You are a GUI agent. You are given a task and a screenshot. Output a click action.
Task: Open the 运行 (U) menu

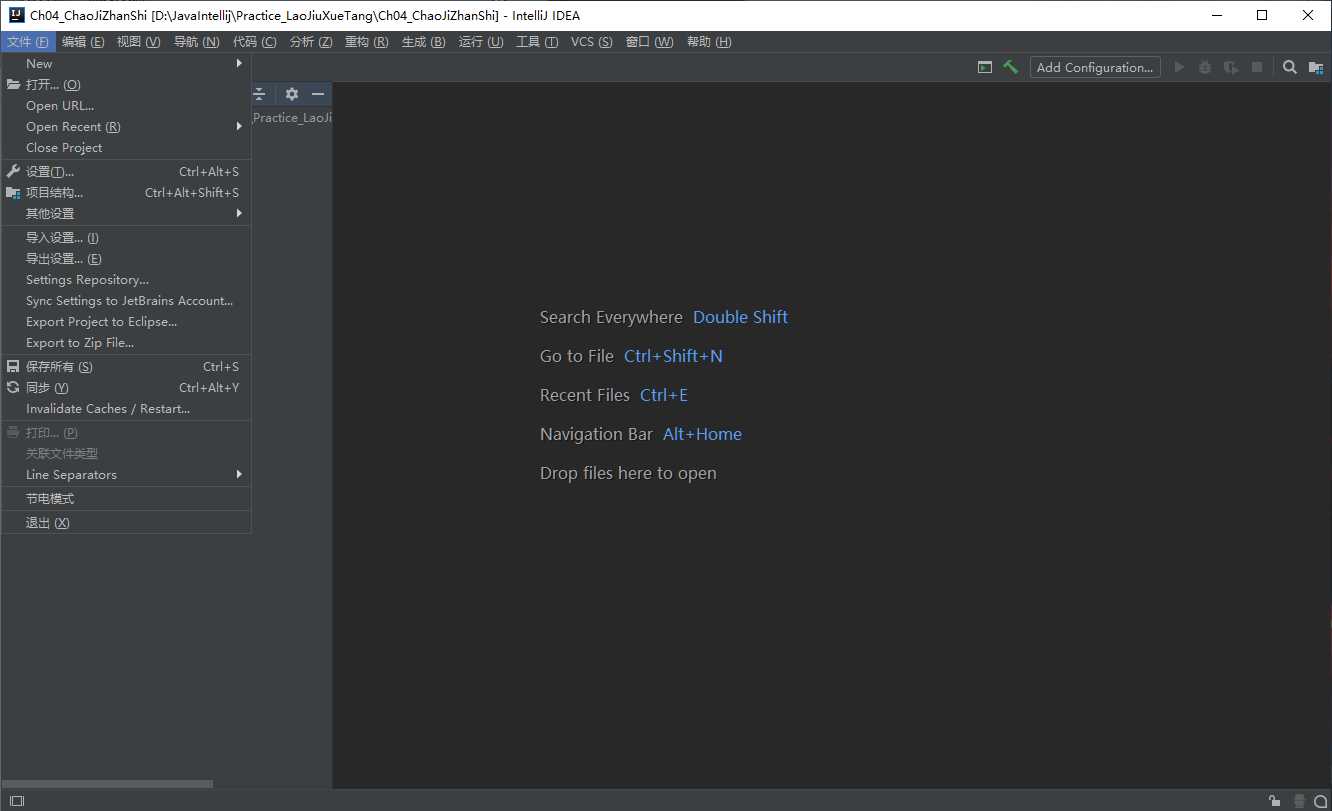click(x=481, y=41)
